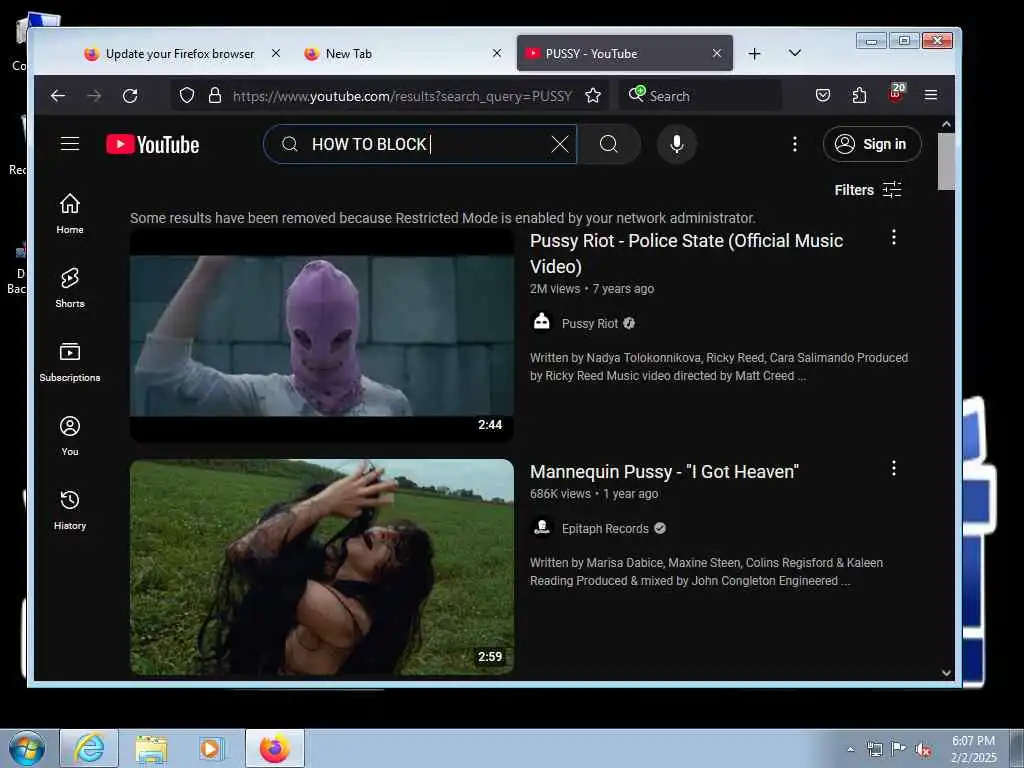Expand the list all tabs chevron
1024x768 pixels.
pyautogui.click(x=795, y=53)
